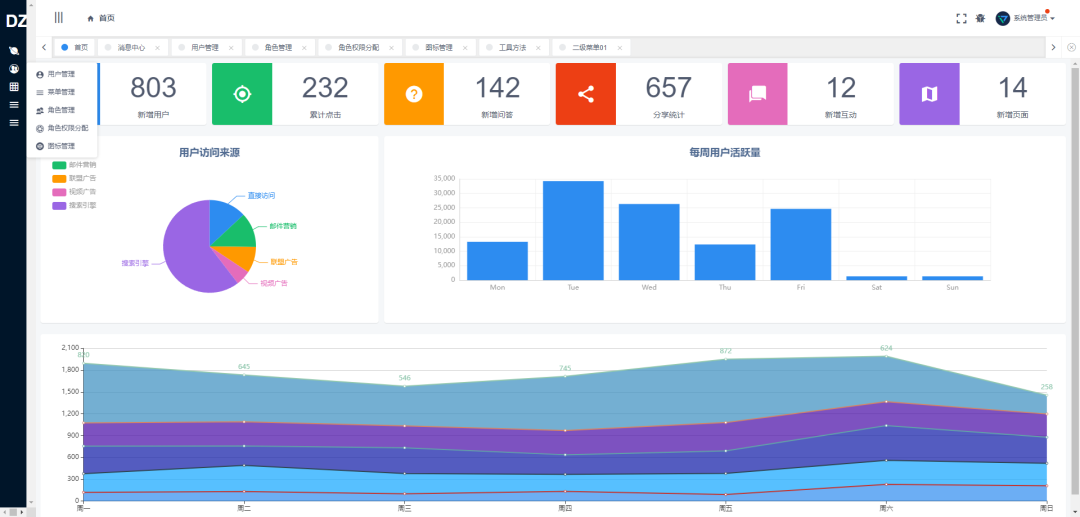The height and width of the screenshot is (517, 1080).
Task: Click the purple map icon on 新增页面 card
Action: pos(929,94)
